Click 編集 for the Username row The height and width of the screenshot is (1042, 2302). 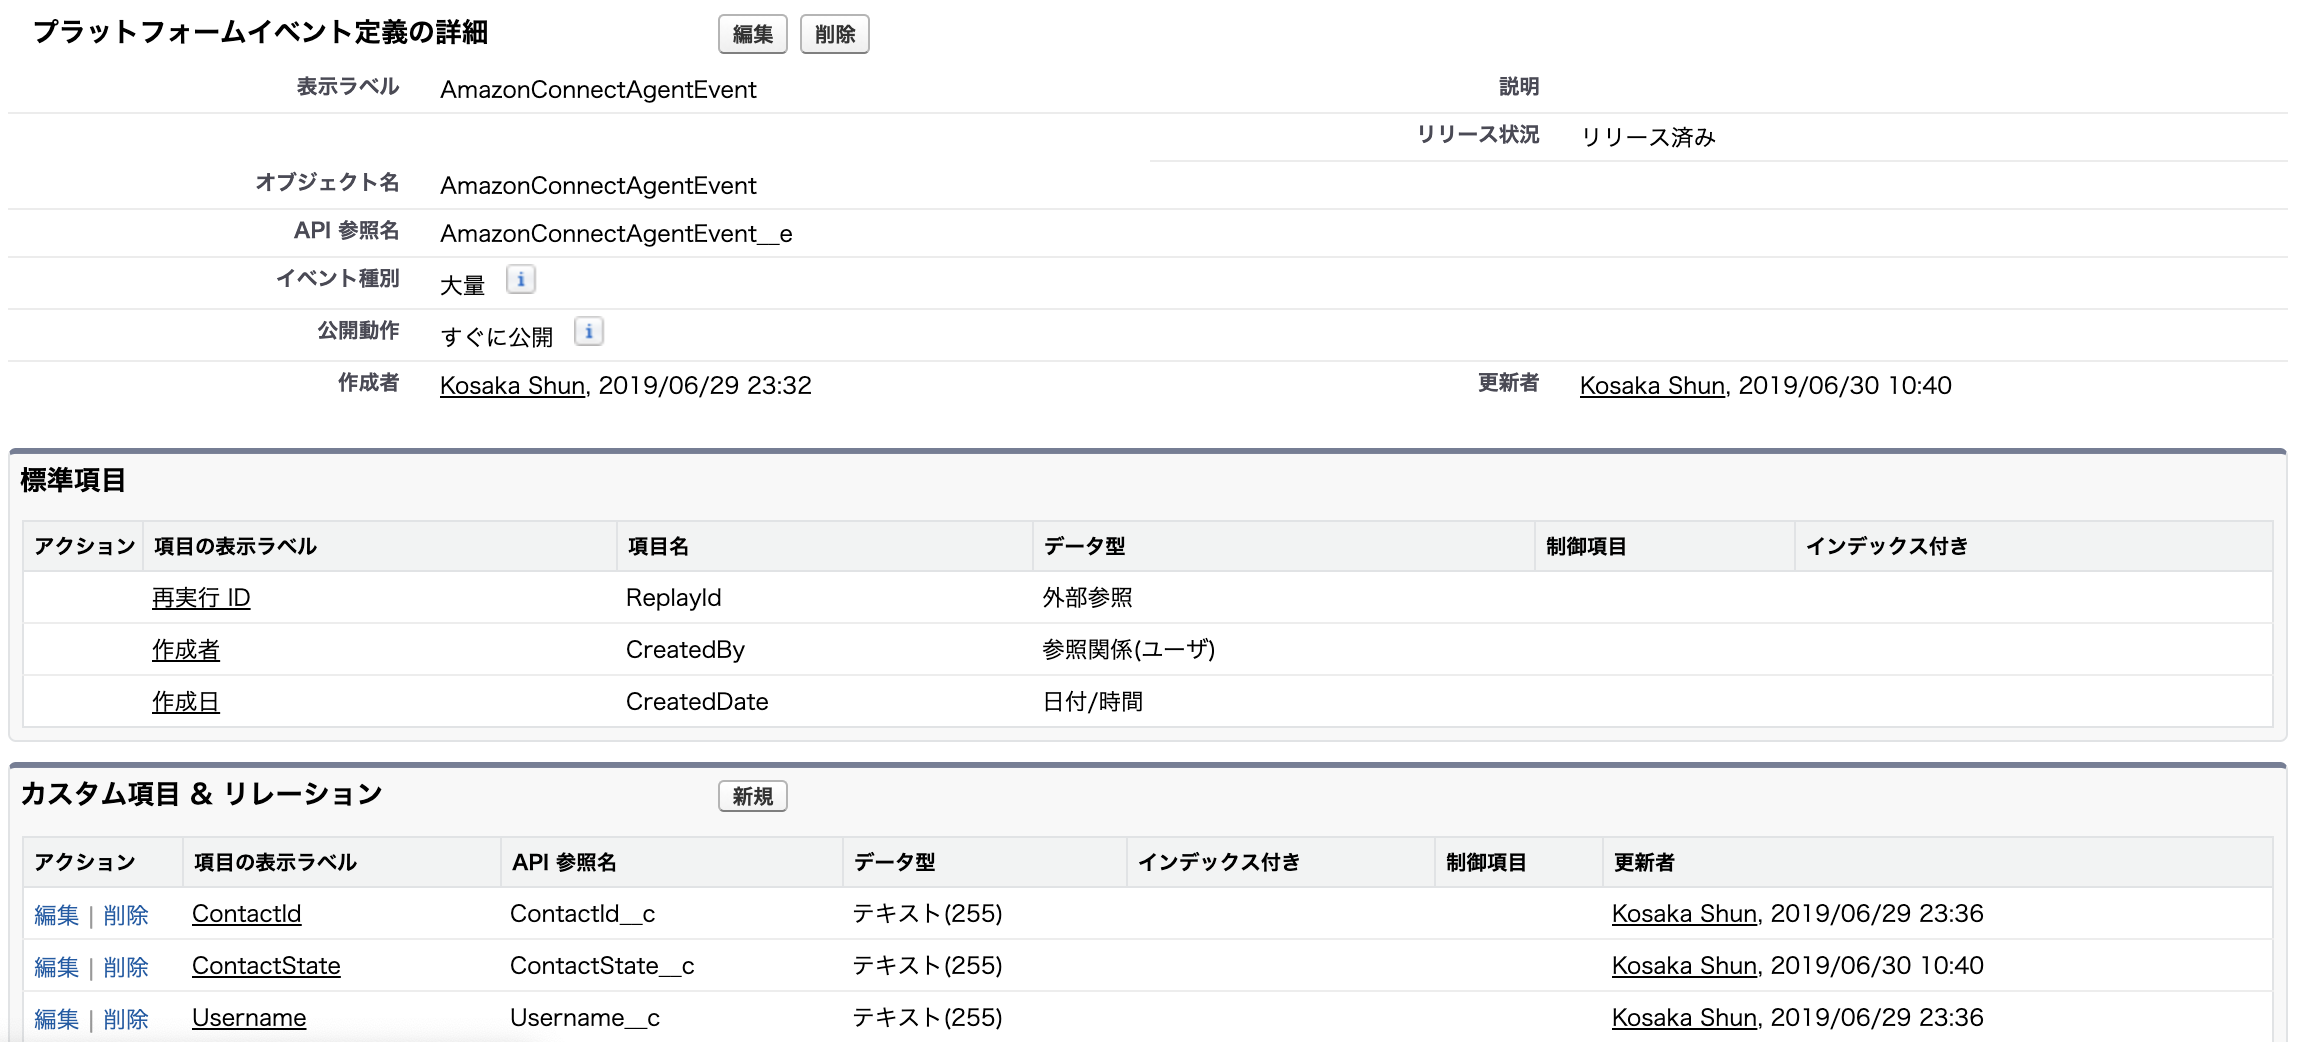point(56,1018)
